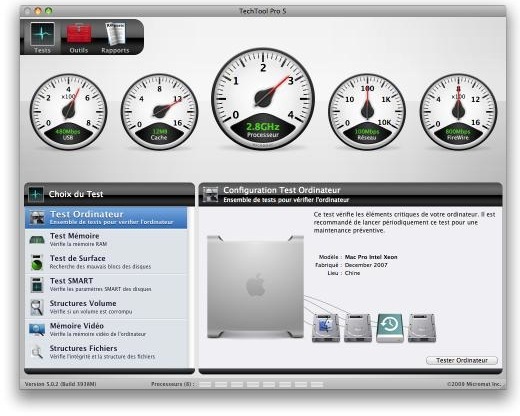Click the Version 5.0.2 status text
This screenshot has height=416, width=520.
point(61,384)
